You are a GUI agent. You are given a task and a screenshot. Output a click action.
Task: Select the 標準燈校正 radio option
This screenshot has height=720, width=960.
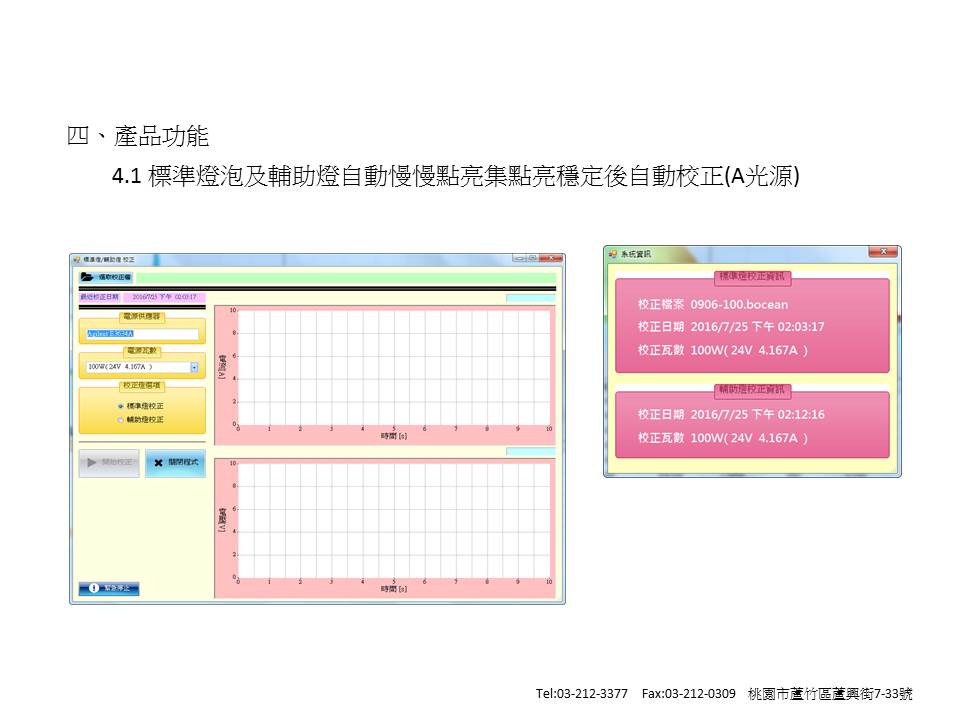tap(121, 406)
